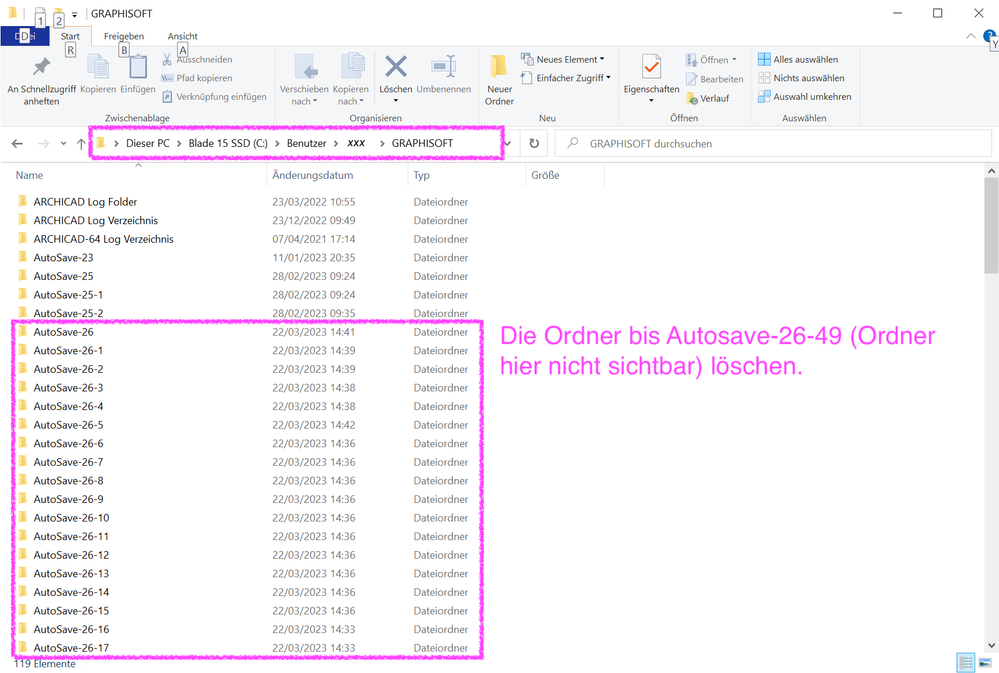Select the ARCHICAD Log Folder folder
The width and height of the screenshot is (999, 673).
85,201
